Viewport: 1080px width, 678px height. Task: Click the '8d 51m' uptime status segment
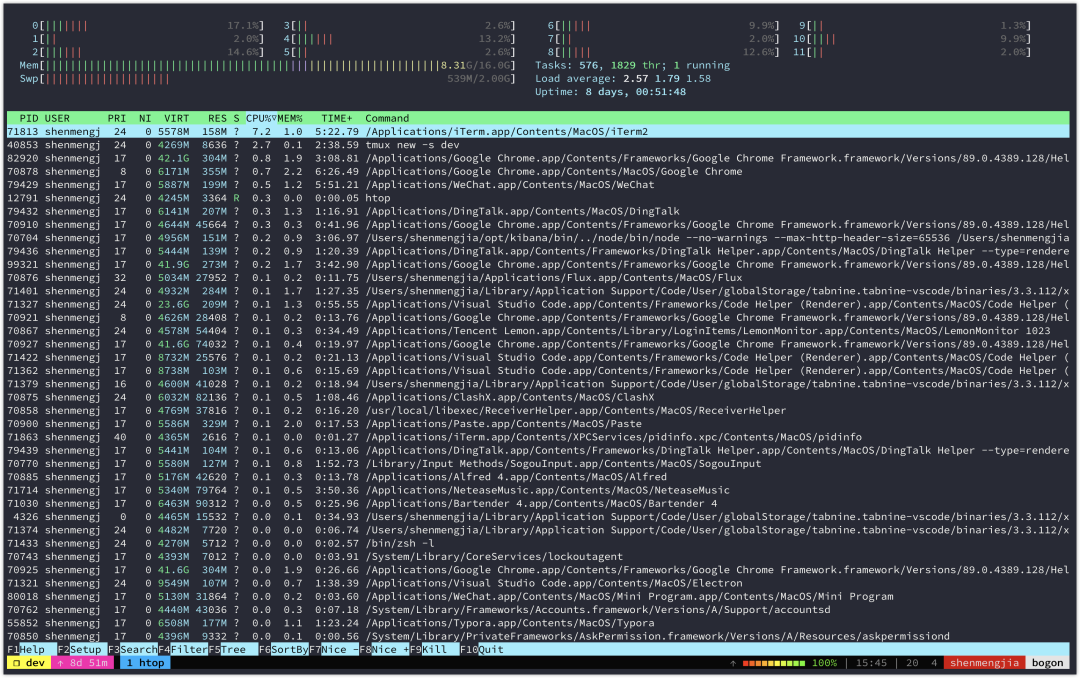pos(83,663)
